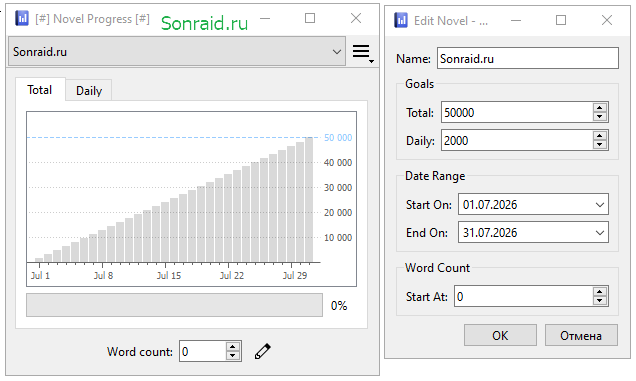Increase the Total goal with up arrow
Screen dimensions: 636x381
pyautogui.click(x=599, y=108)
